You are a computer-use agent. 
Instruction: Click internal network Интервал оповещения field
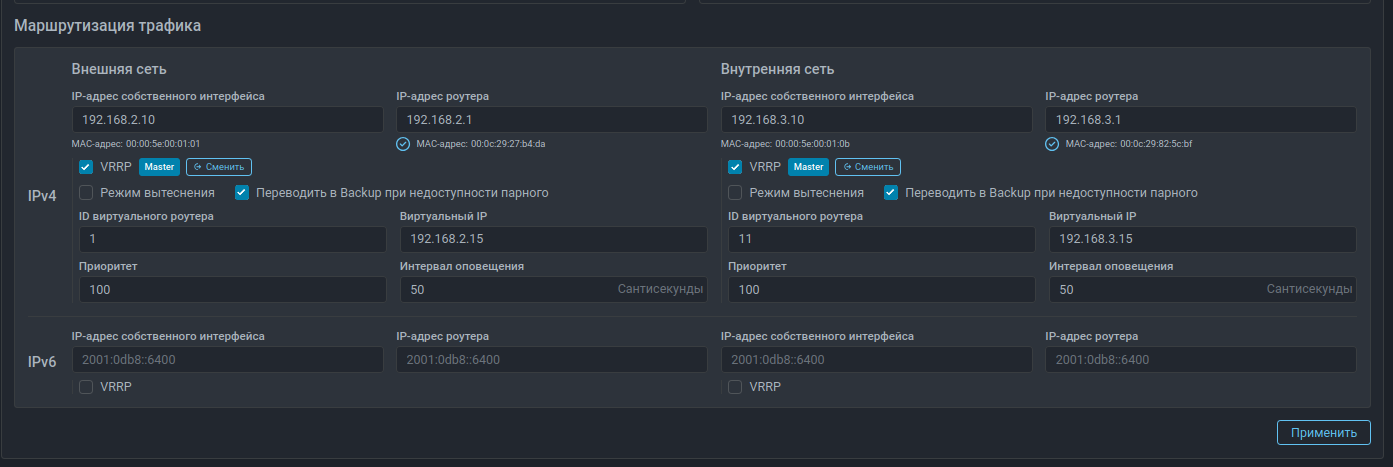1155,290
